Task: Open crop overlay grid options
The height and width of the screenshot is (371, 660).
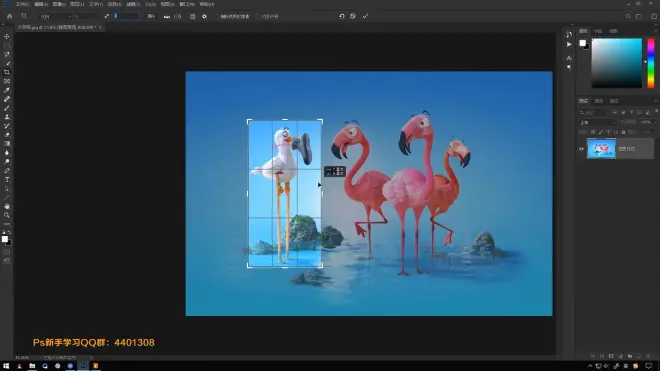Action: point(193,16)
